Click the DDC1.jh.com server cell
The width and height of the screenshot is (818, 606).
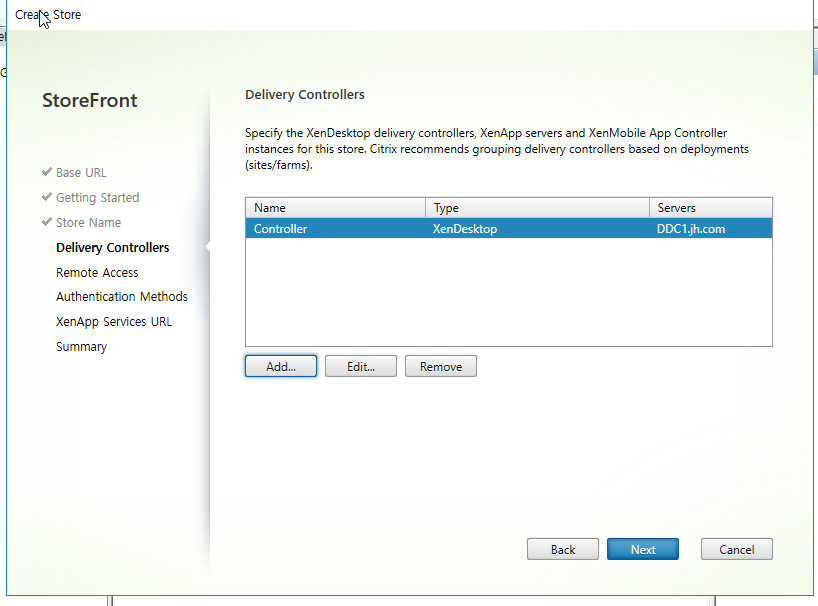click(691, 229)
